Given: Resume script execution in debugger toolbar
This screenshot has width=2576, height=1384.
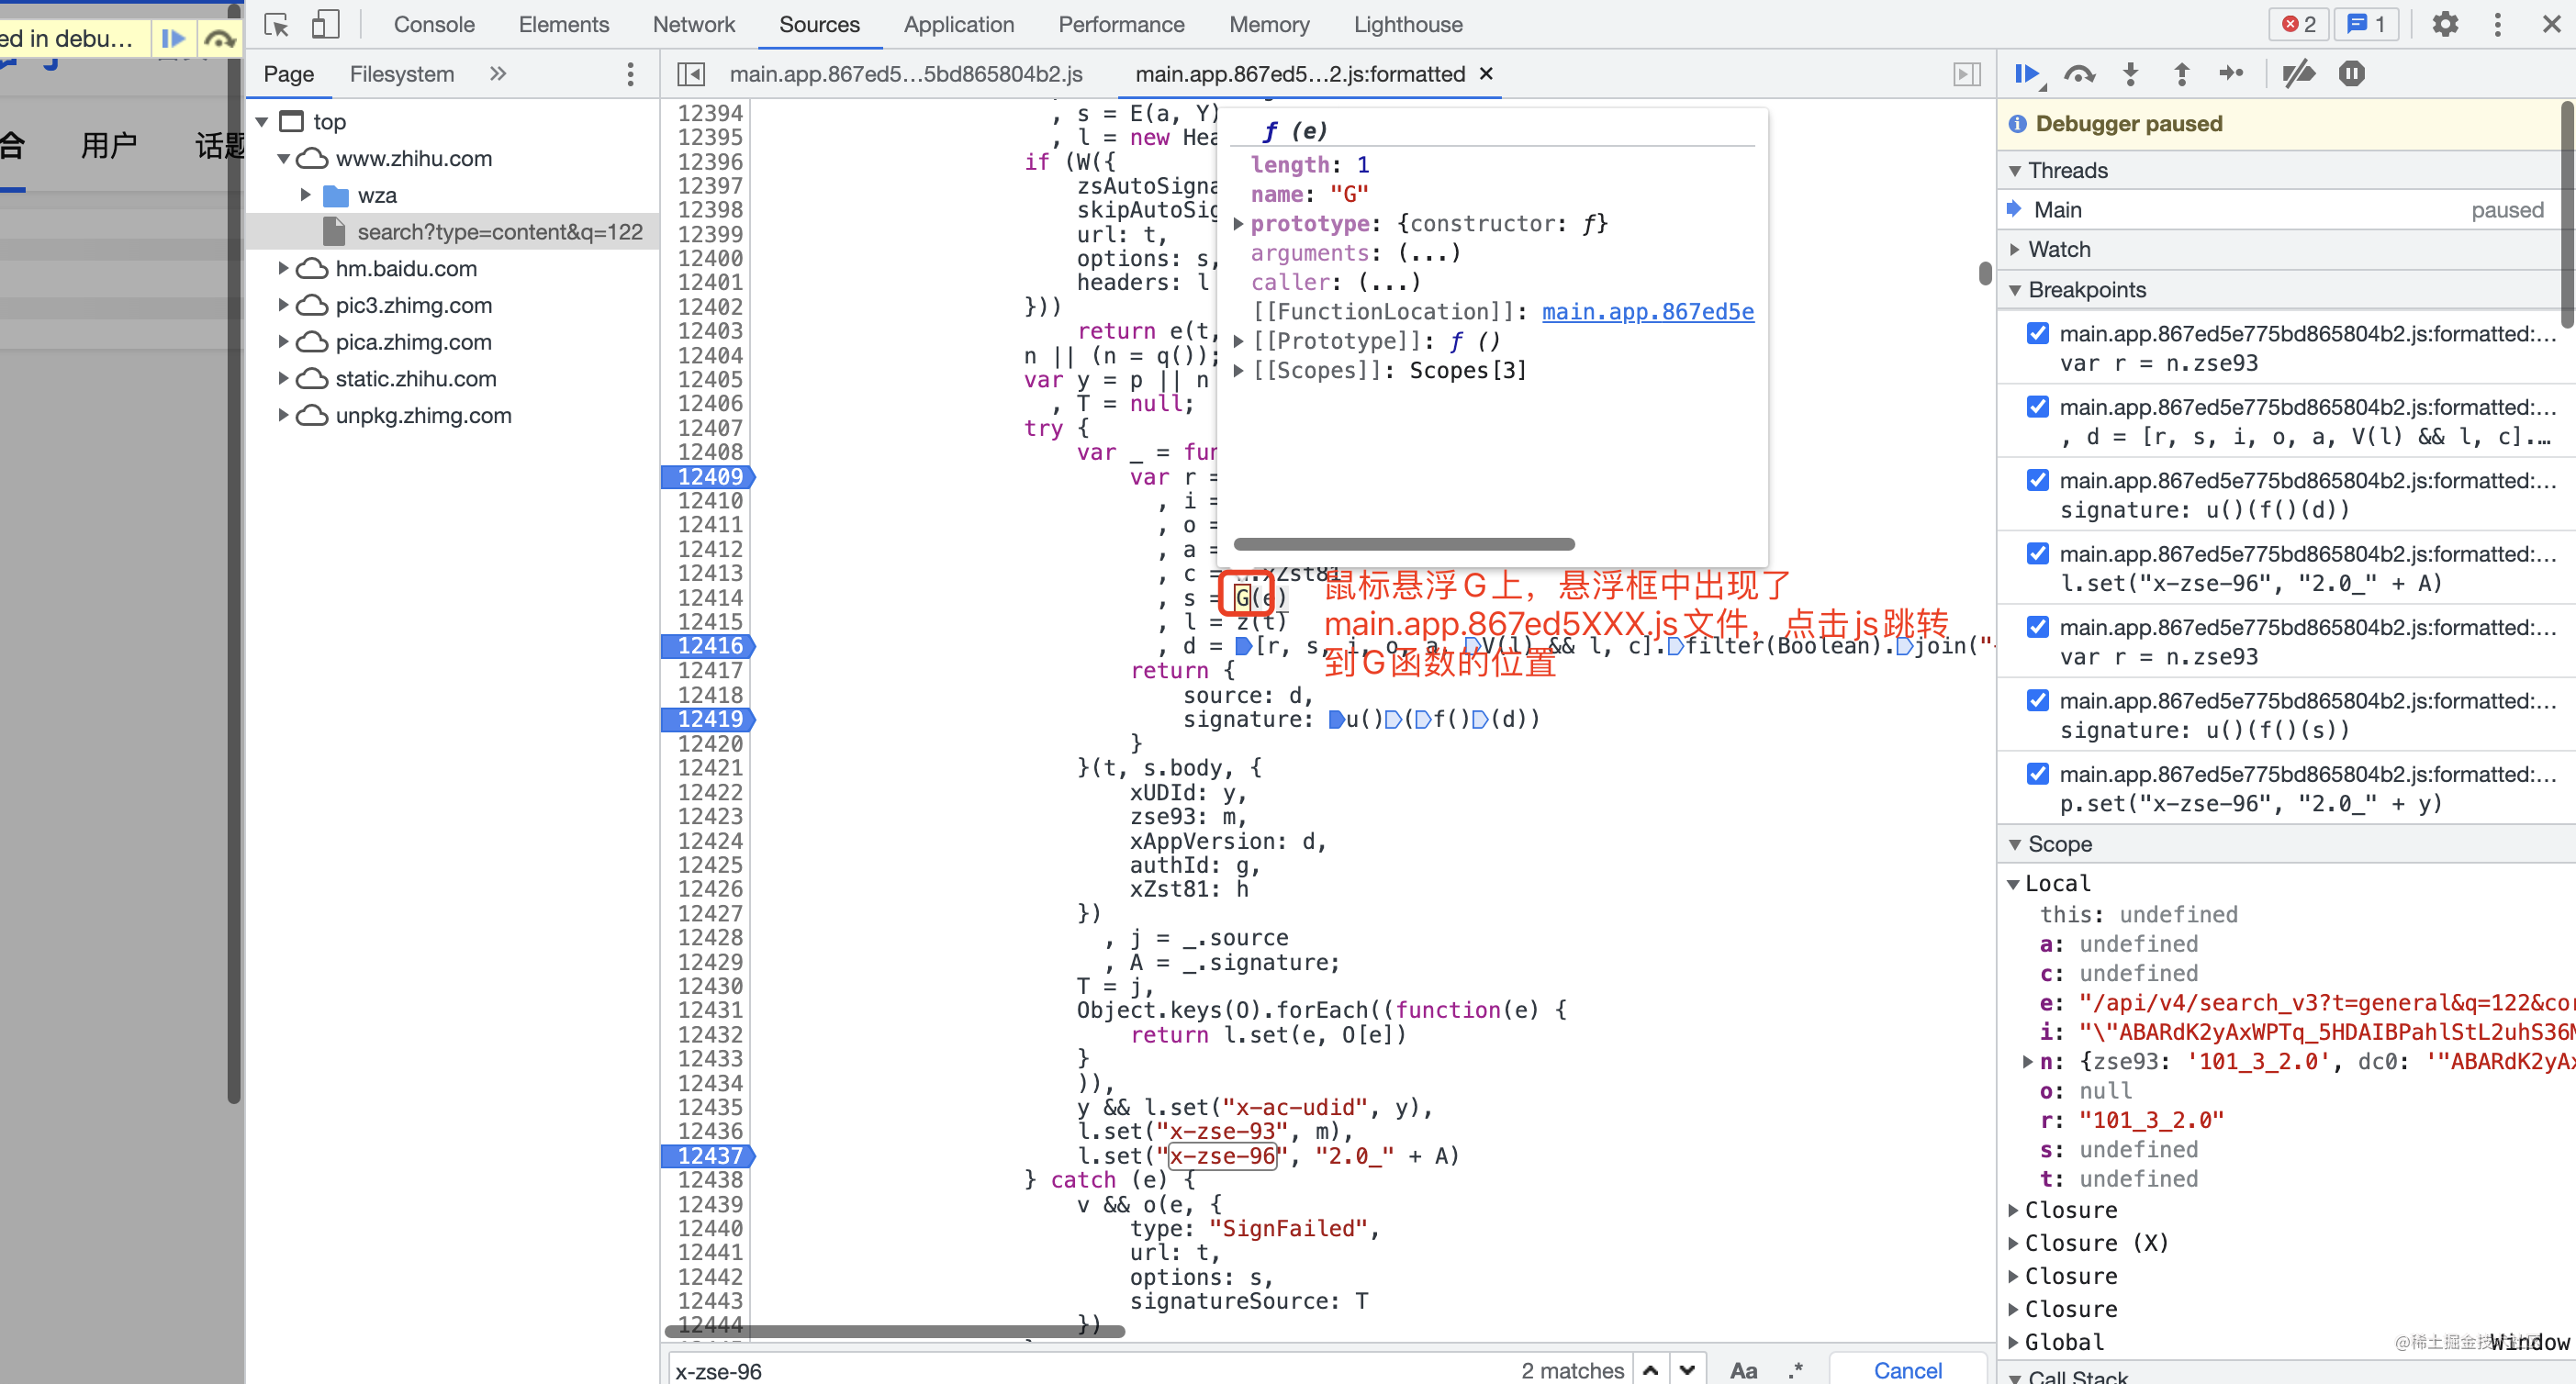Looking at the screenshot, I should (x=2027, y=74).
